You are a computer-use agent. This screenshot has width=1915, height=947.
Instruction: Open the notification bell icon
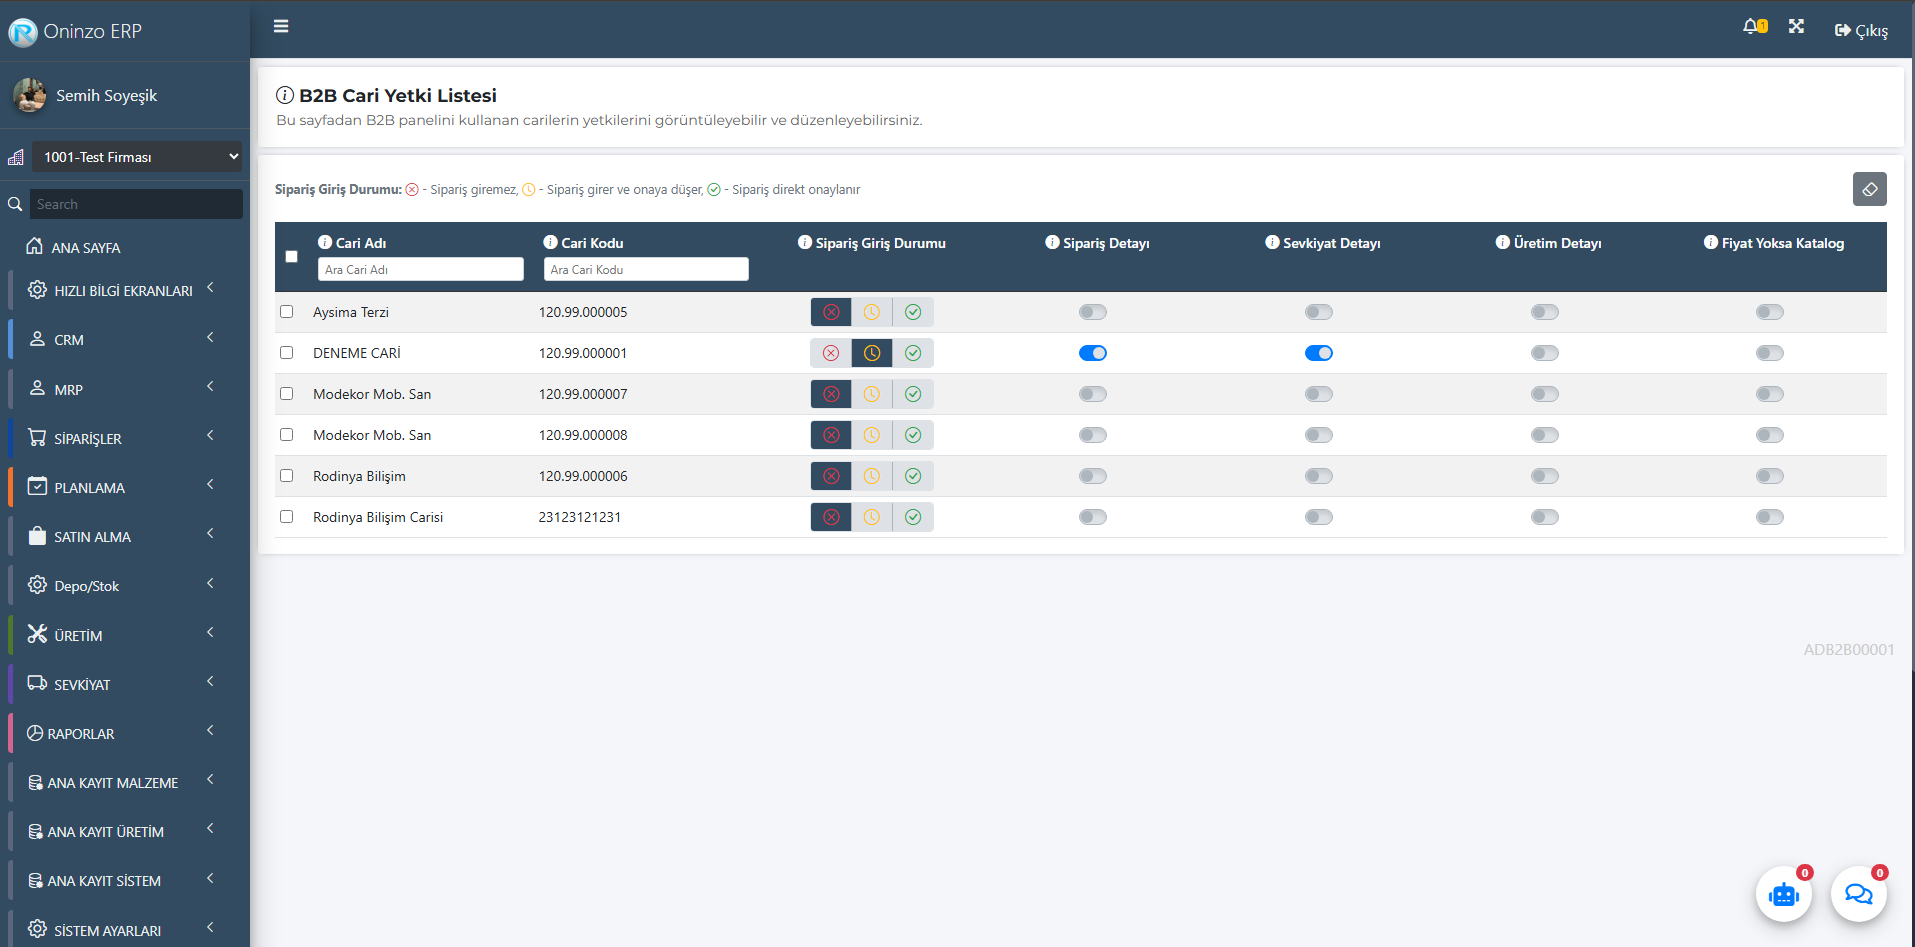coord(1753,27)
